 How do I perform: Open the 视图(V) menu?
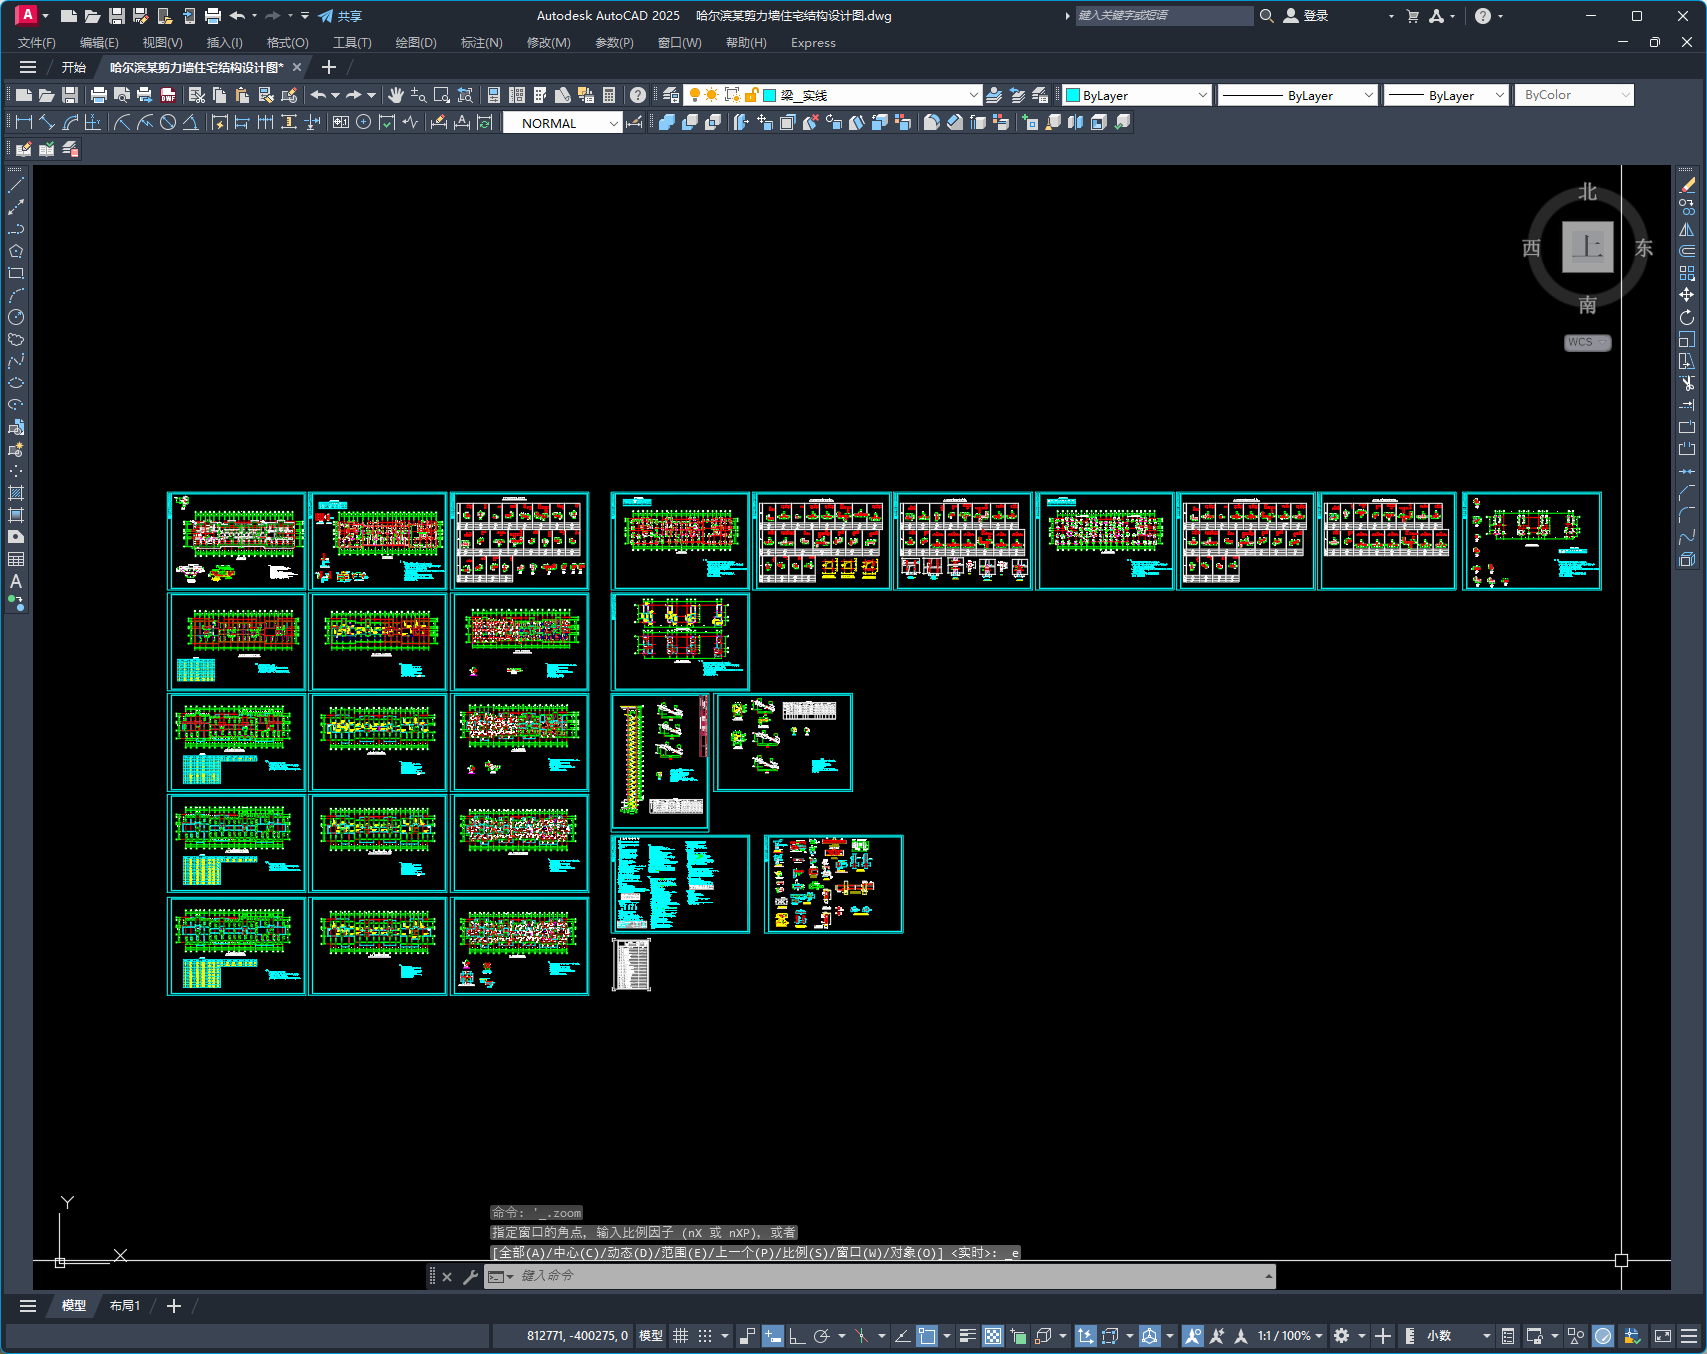162,43
